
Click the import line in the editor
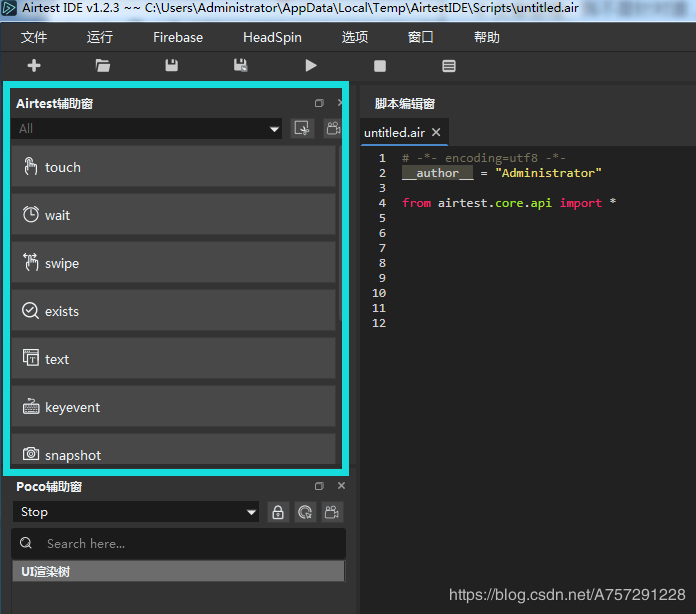[509, 203]
